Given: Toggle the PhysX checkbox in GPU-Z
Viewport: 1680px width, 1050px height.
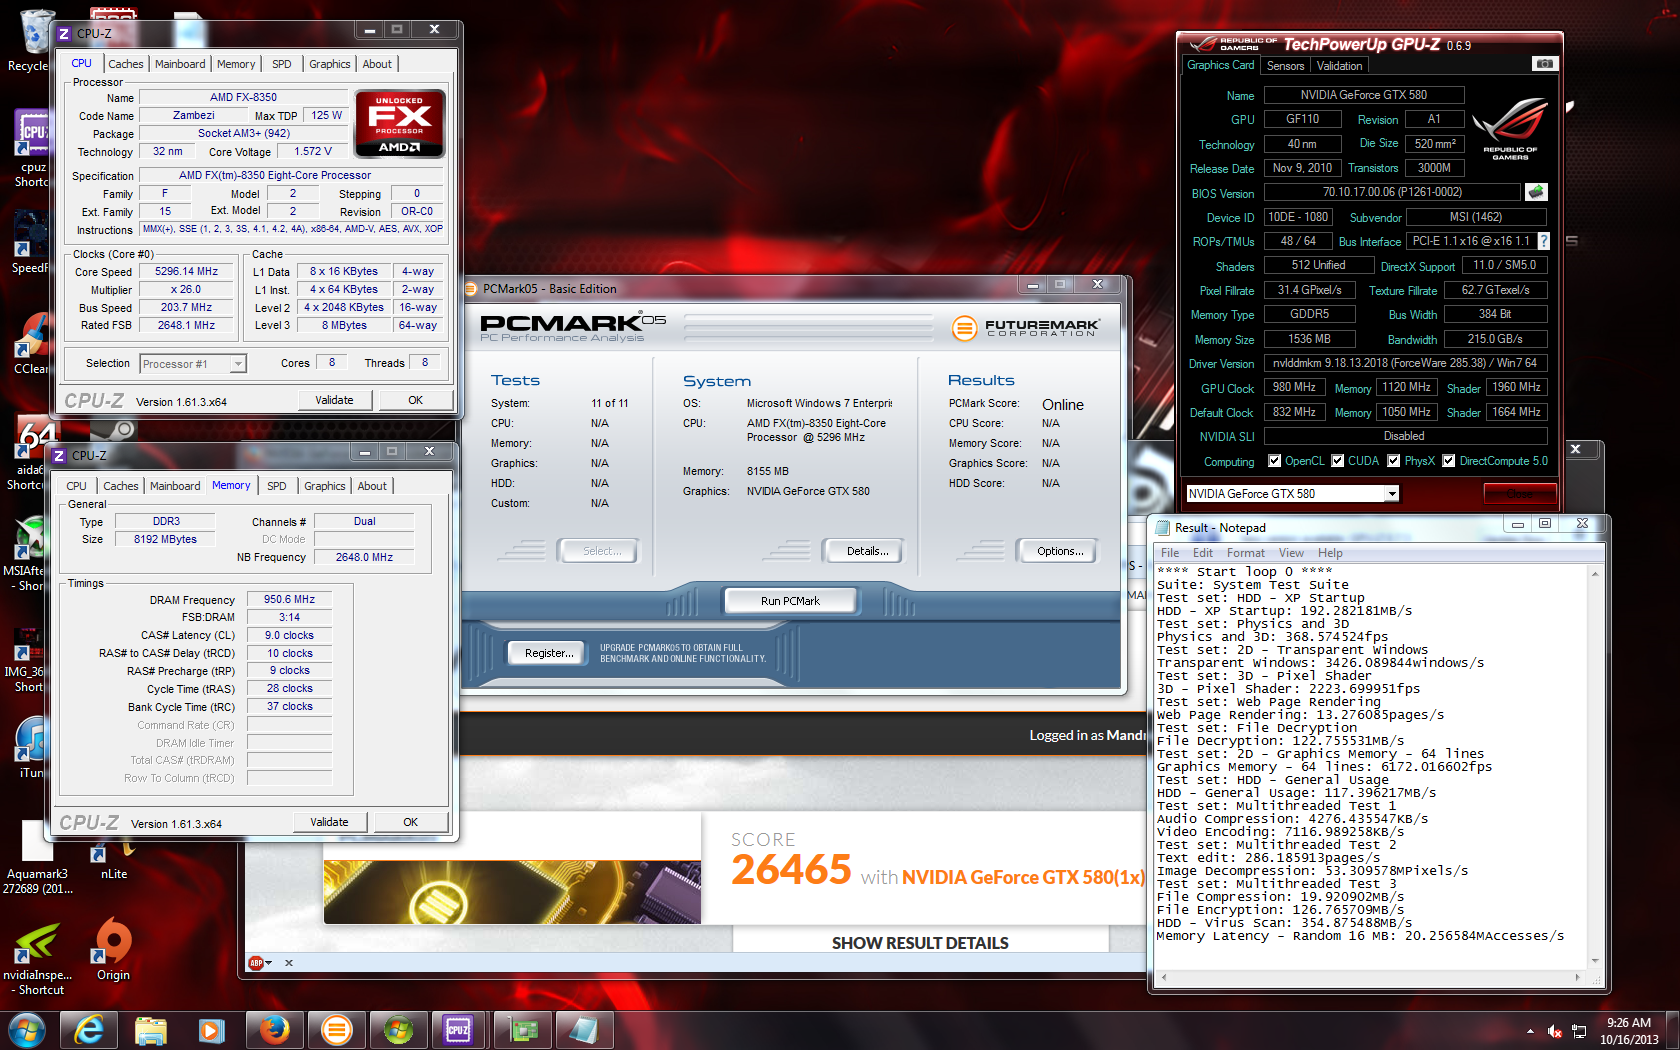Looking at the screenshot, I should click(1394, 461).
